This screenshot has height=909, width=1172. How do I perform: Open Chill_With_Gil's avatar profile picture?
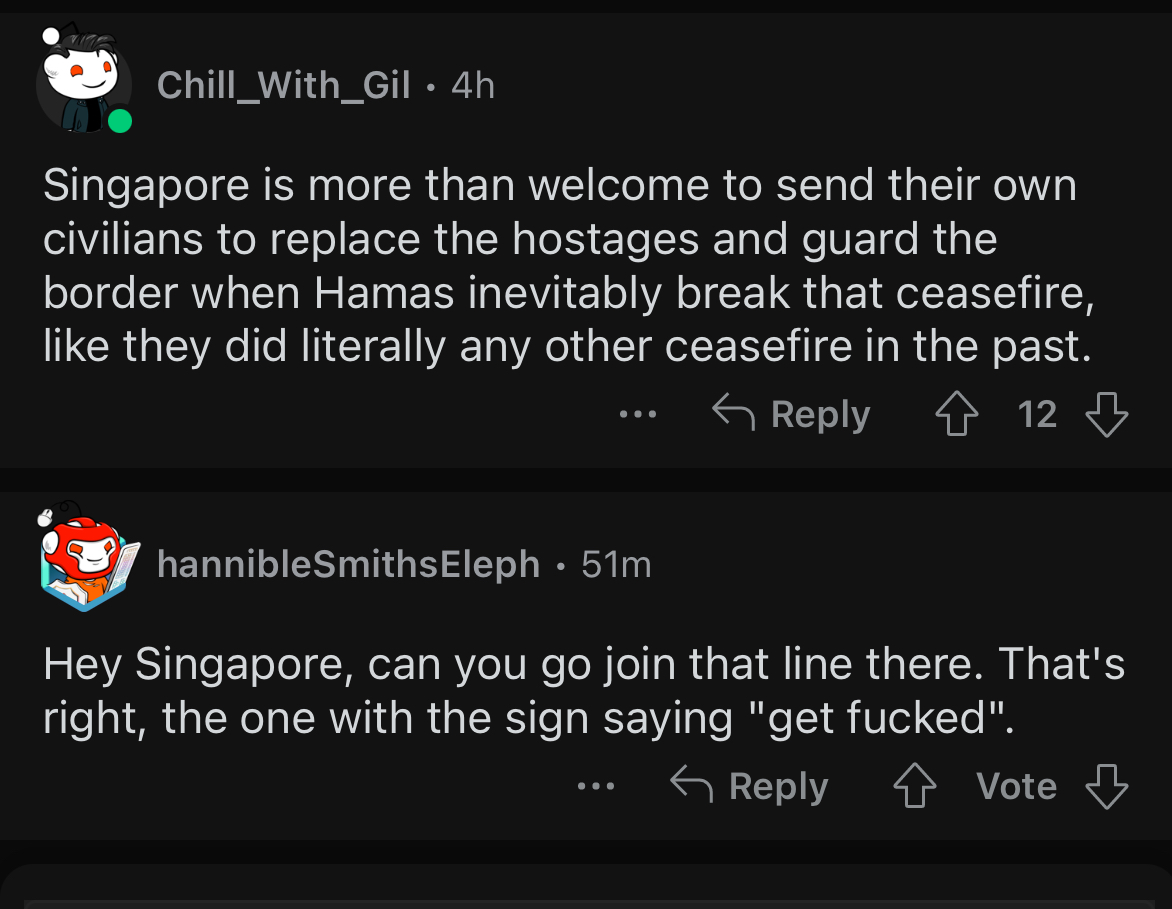(84, 84)
